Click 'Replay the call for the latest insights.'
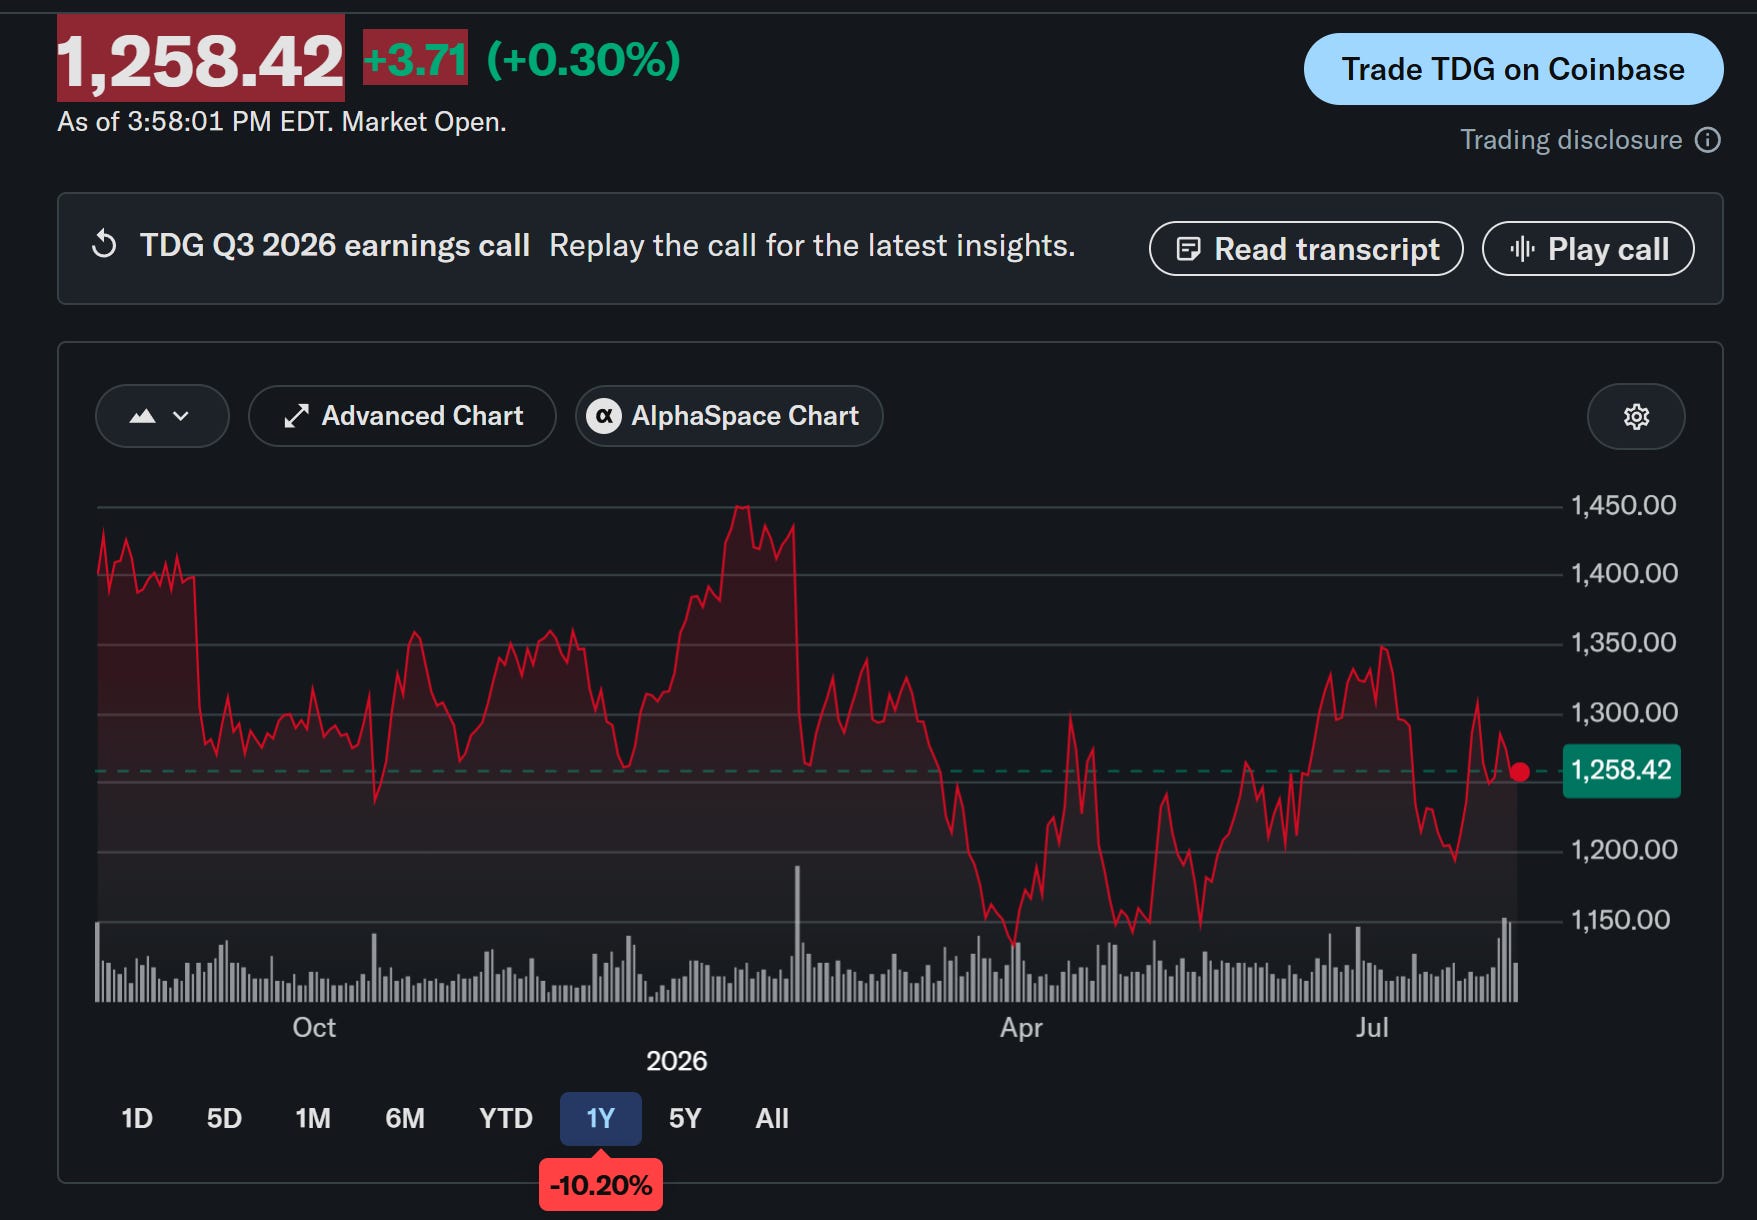The width and height of the screenshot is (1757, 1220). tap(812, 245)
